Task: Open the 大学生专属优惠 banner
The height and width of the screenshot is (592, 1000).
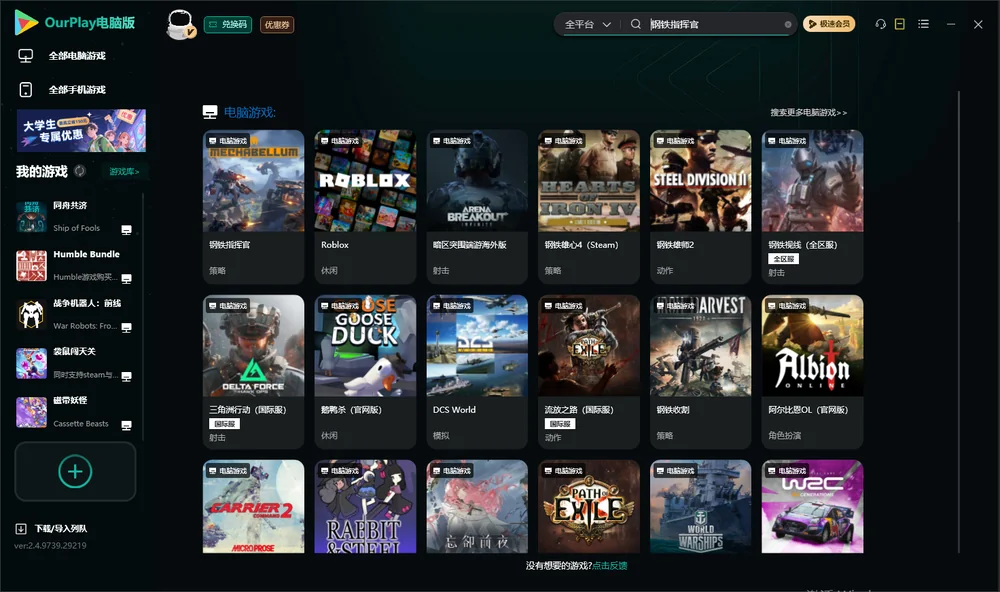Action: point(81,130)
